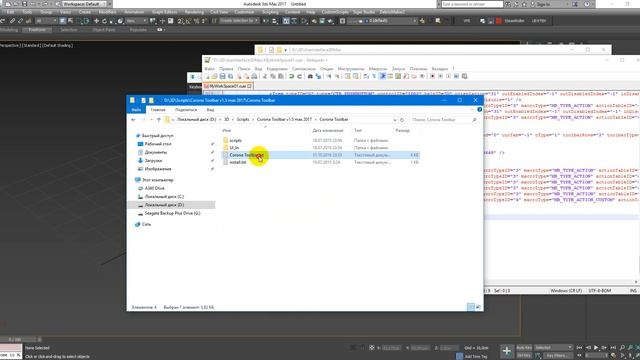Open the Вид ribbon tab in Explorer

click(x=210, y=110)
